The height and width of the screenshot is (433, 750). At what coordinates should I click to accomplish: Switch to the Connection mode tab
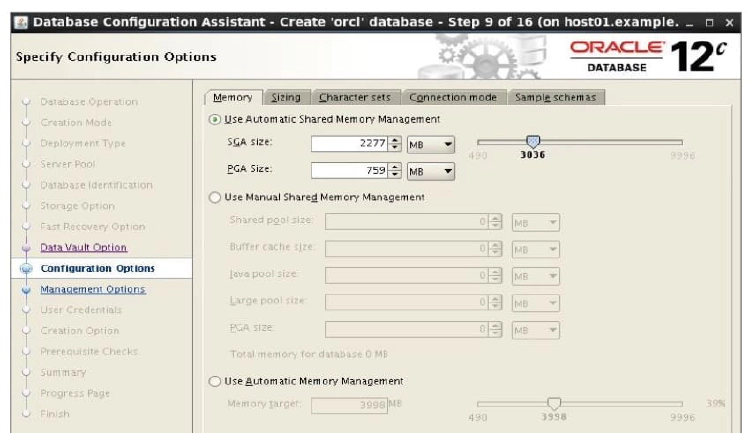click(x=453, y=97)
